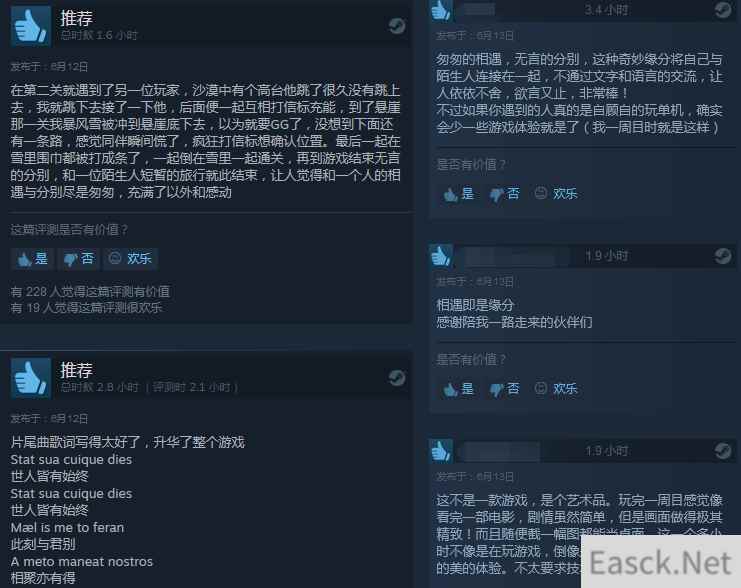Click the Steam logo icon on the 相遇即是缘分 review
The height and width of the screenshot is (588, 741).
(723, 256)
